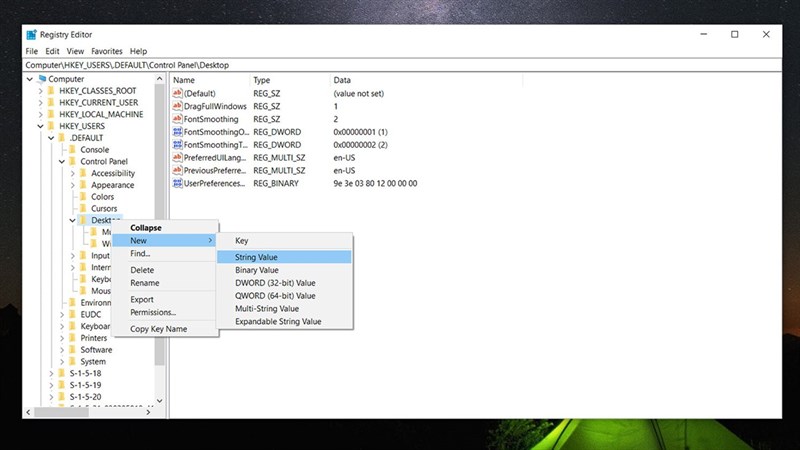
Task: Click the Registry Editor app icon in title bar
Action: (31, 34)
